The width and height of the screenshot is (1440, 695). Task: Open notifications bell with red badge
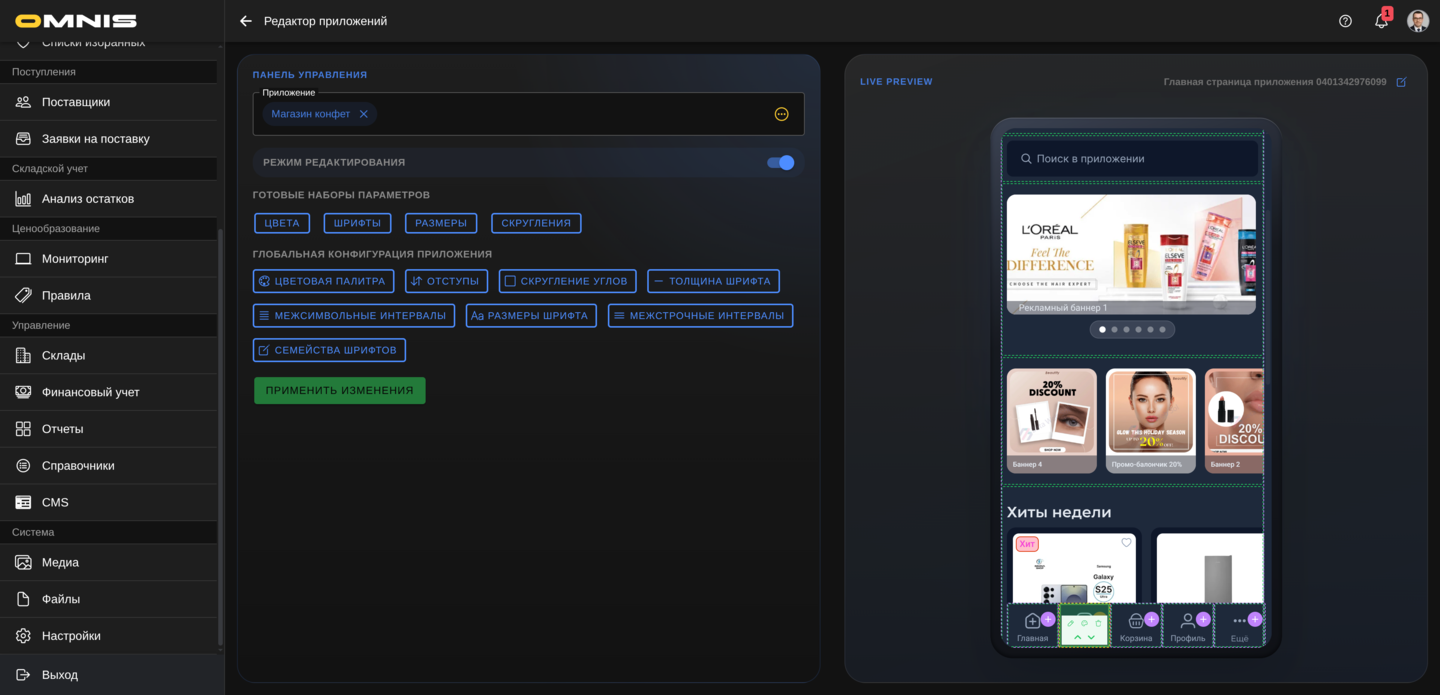[1381, 21]
